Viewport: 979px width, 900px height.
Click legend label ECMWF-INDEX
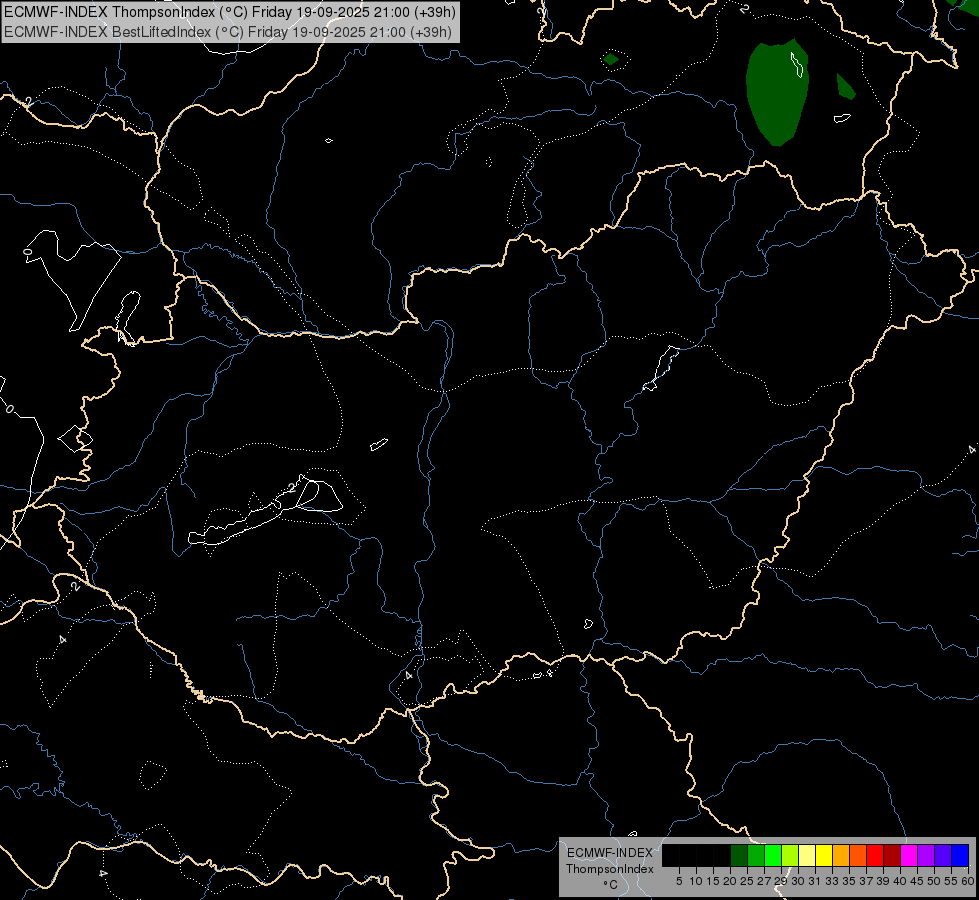tap(610, 853)
